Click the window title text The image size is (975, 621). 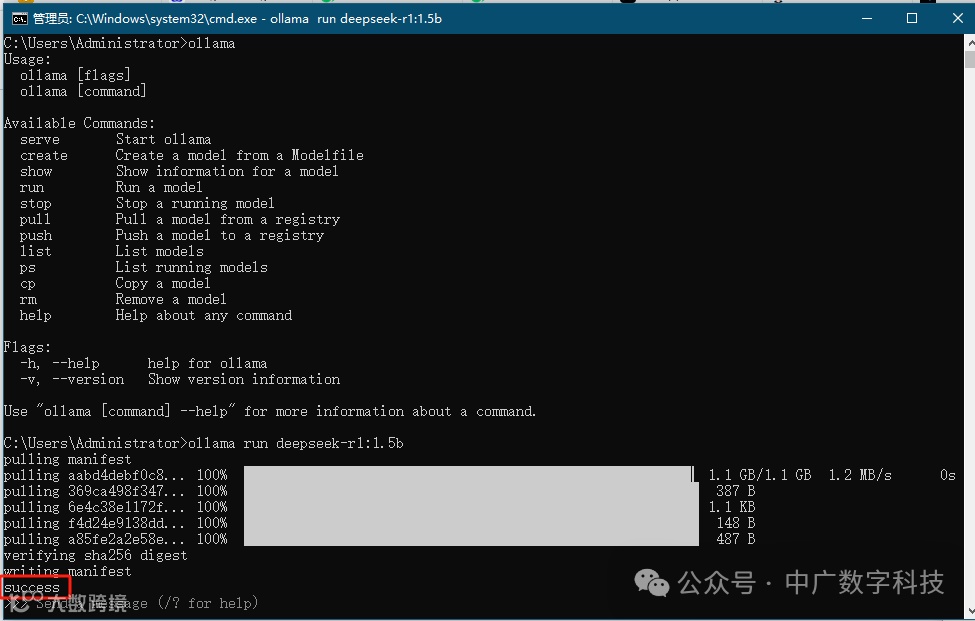(237, 19)
